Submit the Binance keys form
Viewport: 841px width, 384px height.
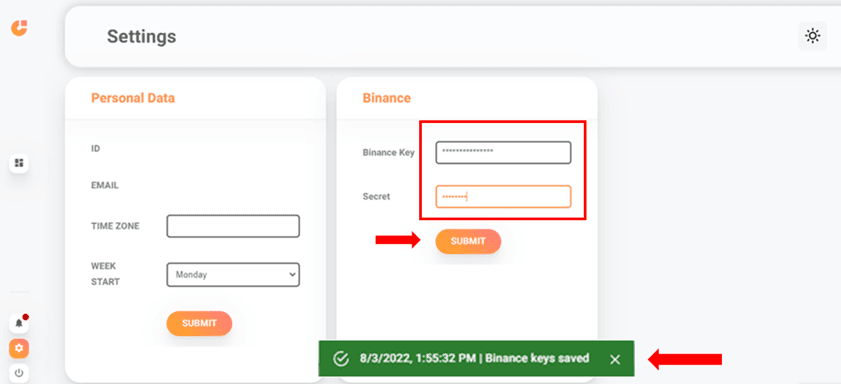[468, 241]
